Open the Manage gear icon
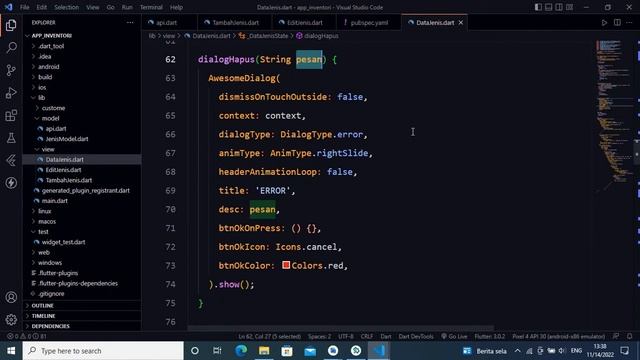This screenshot has width=640, height=360. (11, 320)
